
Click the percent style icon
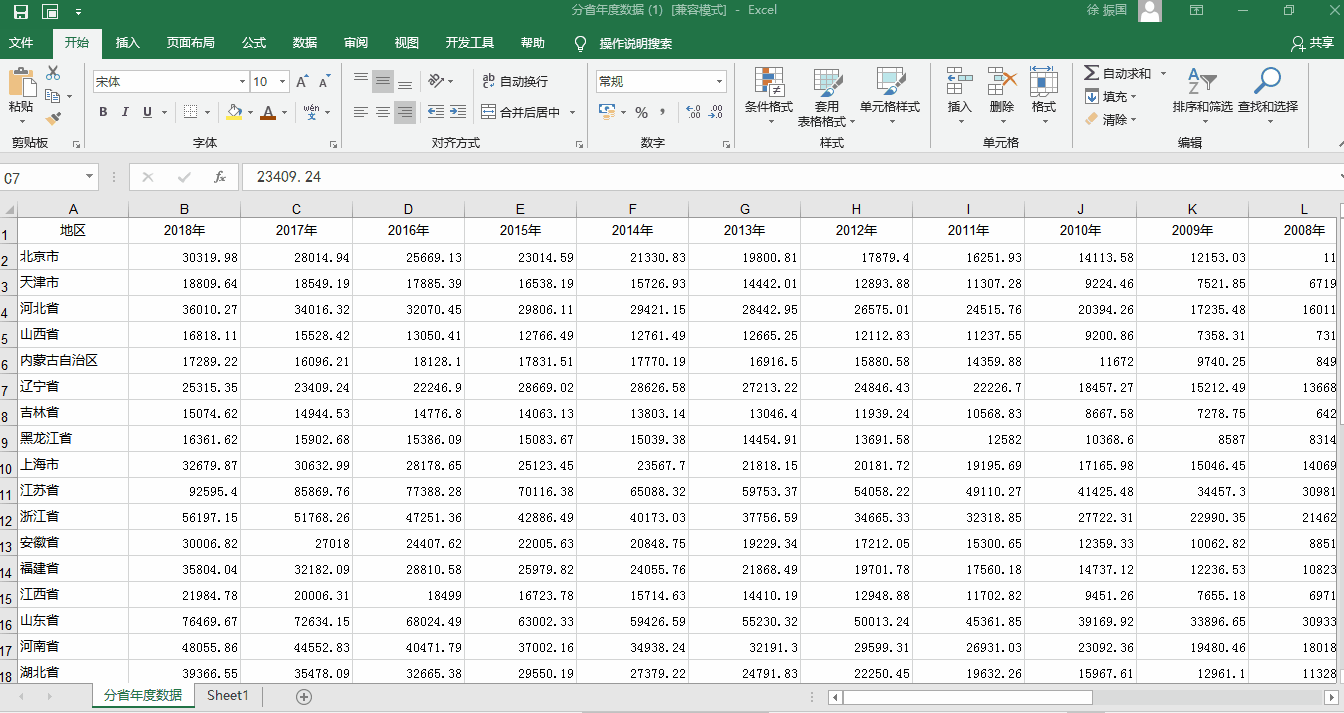(x=641, y=112)
